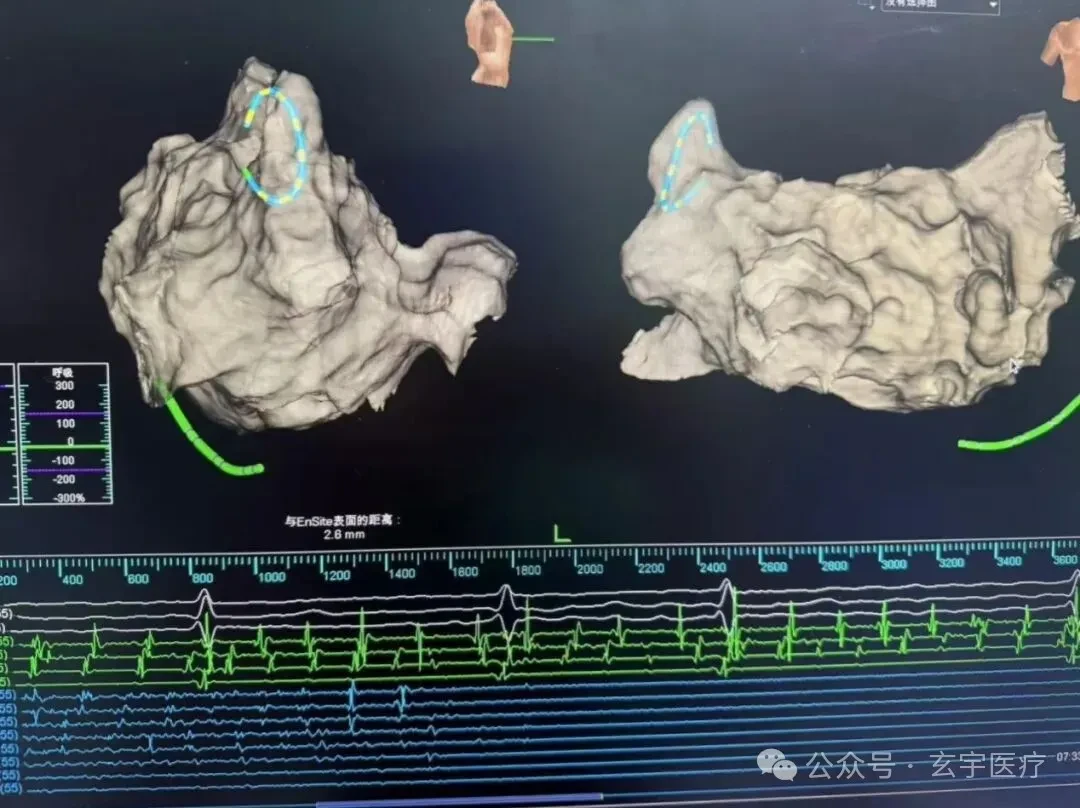Image resolution: width=1080 pixels, height=808 pixels.
Task: Click the torso orientation icon at right edge
Action: pyautogui.click(x=1061, y=61)
